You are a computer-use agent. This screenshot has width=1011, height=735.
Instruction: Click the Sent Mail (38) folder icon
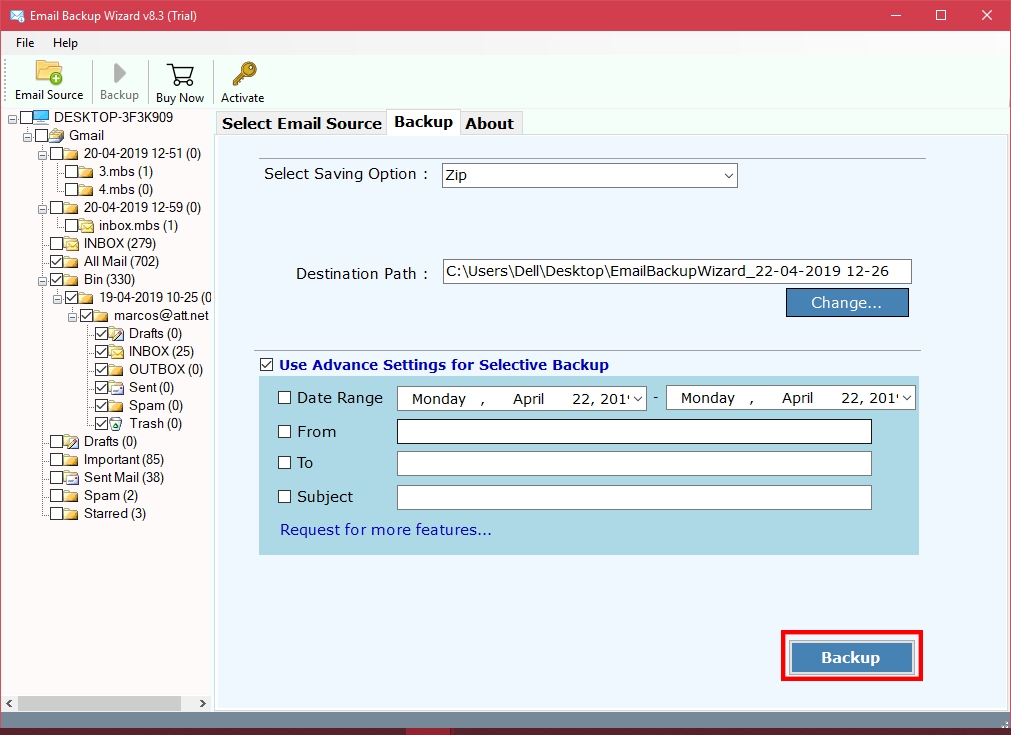72,478
